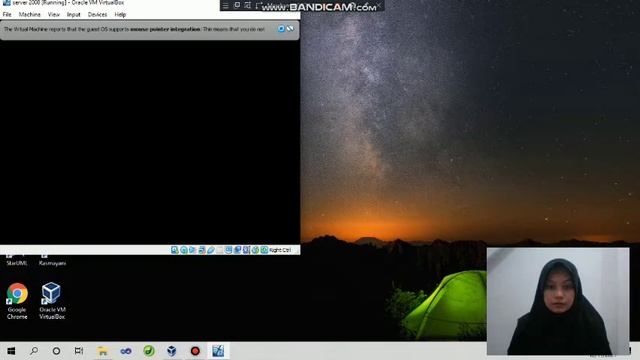Select the Kasmayani desktop shortcut
This screenshot has width=640, height=360.
click(x=52, y=260)
